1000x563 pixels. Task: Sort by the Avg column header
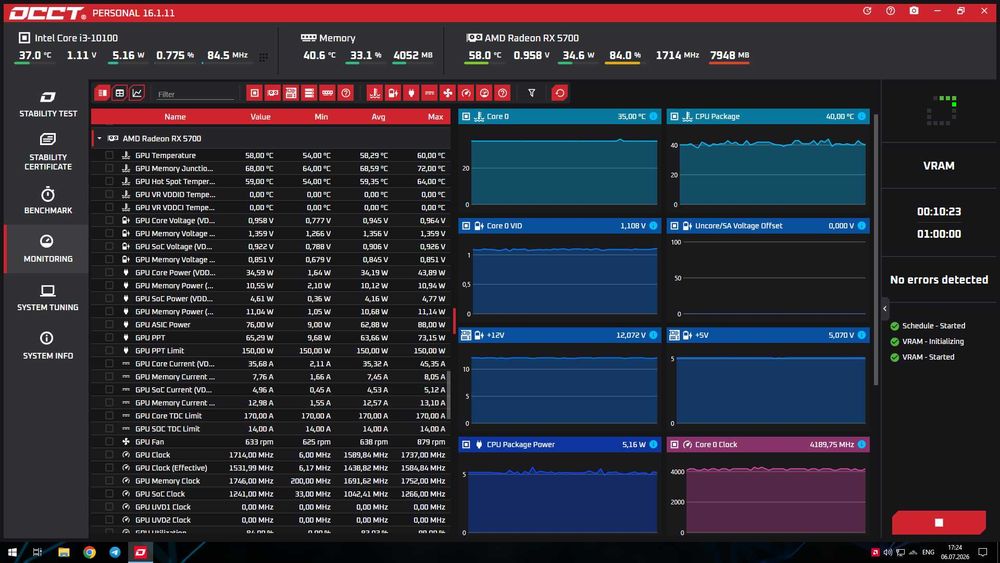click(x=378, y=117)
